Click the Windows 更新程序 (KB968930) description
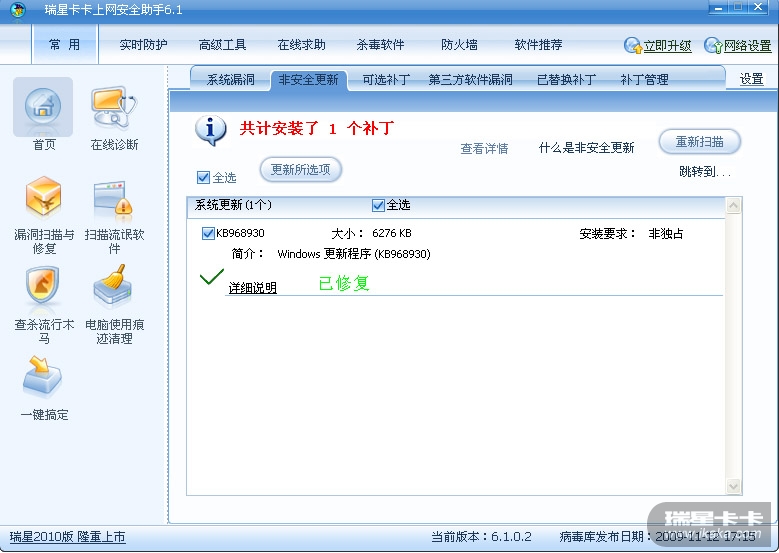Image resolution: width=779 pixels, height=553 pixels. (354, 254)
